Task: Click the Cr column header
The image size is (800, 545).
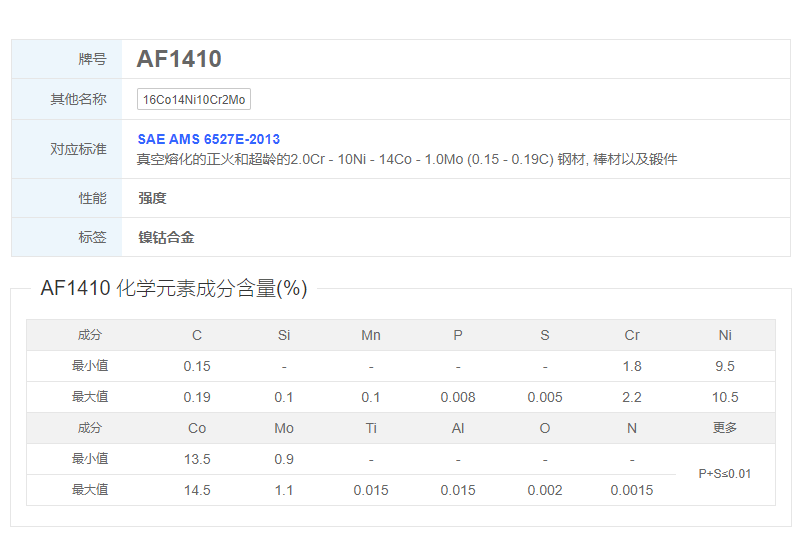Action: point(632,335)
